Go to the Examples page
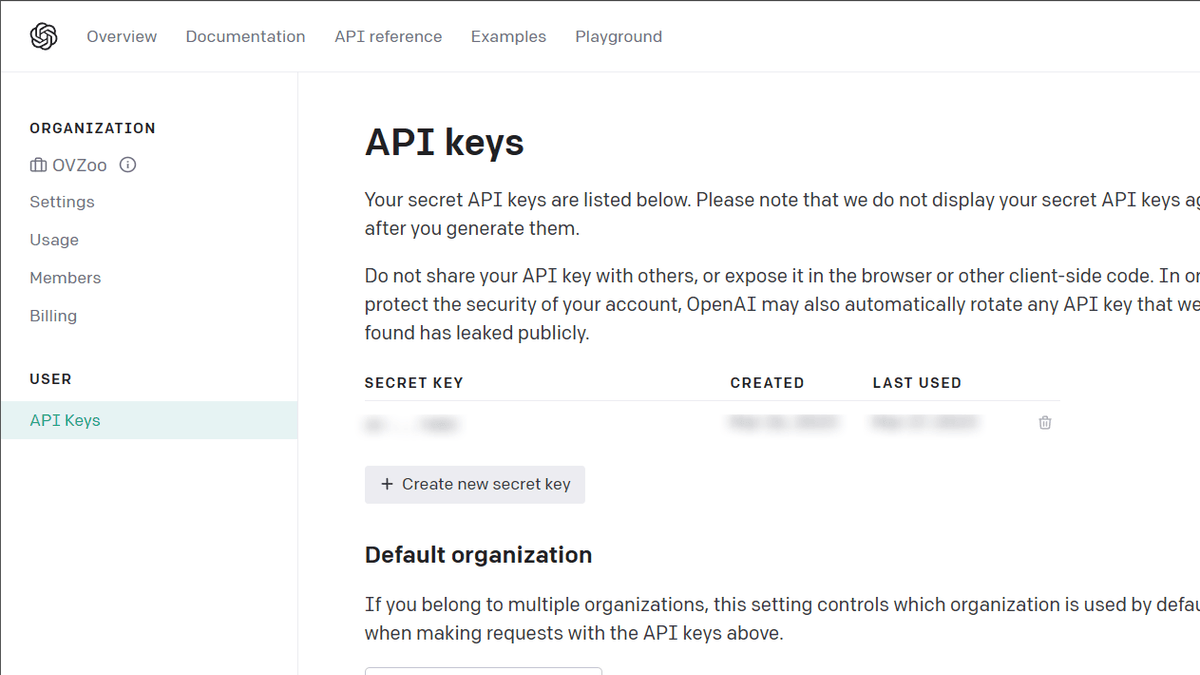Image resolution: width=1200 pixels, height=675 pixels. [508, 36]
